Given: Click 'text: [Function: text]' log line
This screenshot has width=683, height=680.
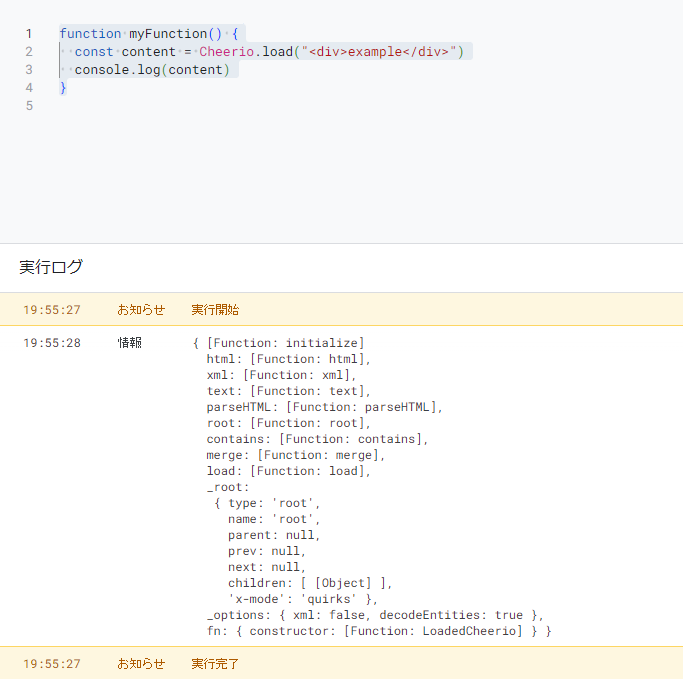Looking at the screenshot, I should tap(288, 391).
